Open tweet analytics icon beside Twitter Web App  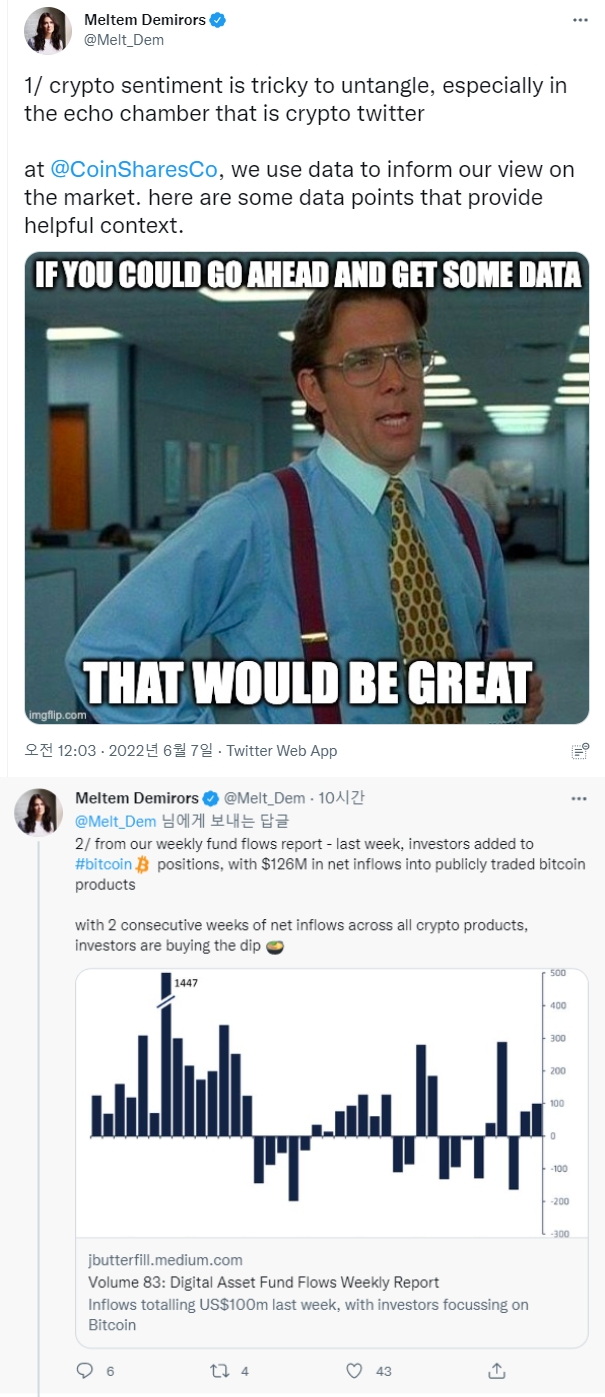pos(579,751)
